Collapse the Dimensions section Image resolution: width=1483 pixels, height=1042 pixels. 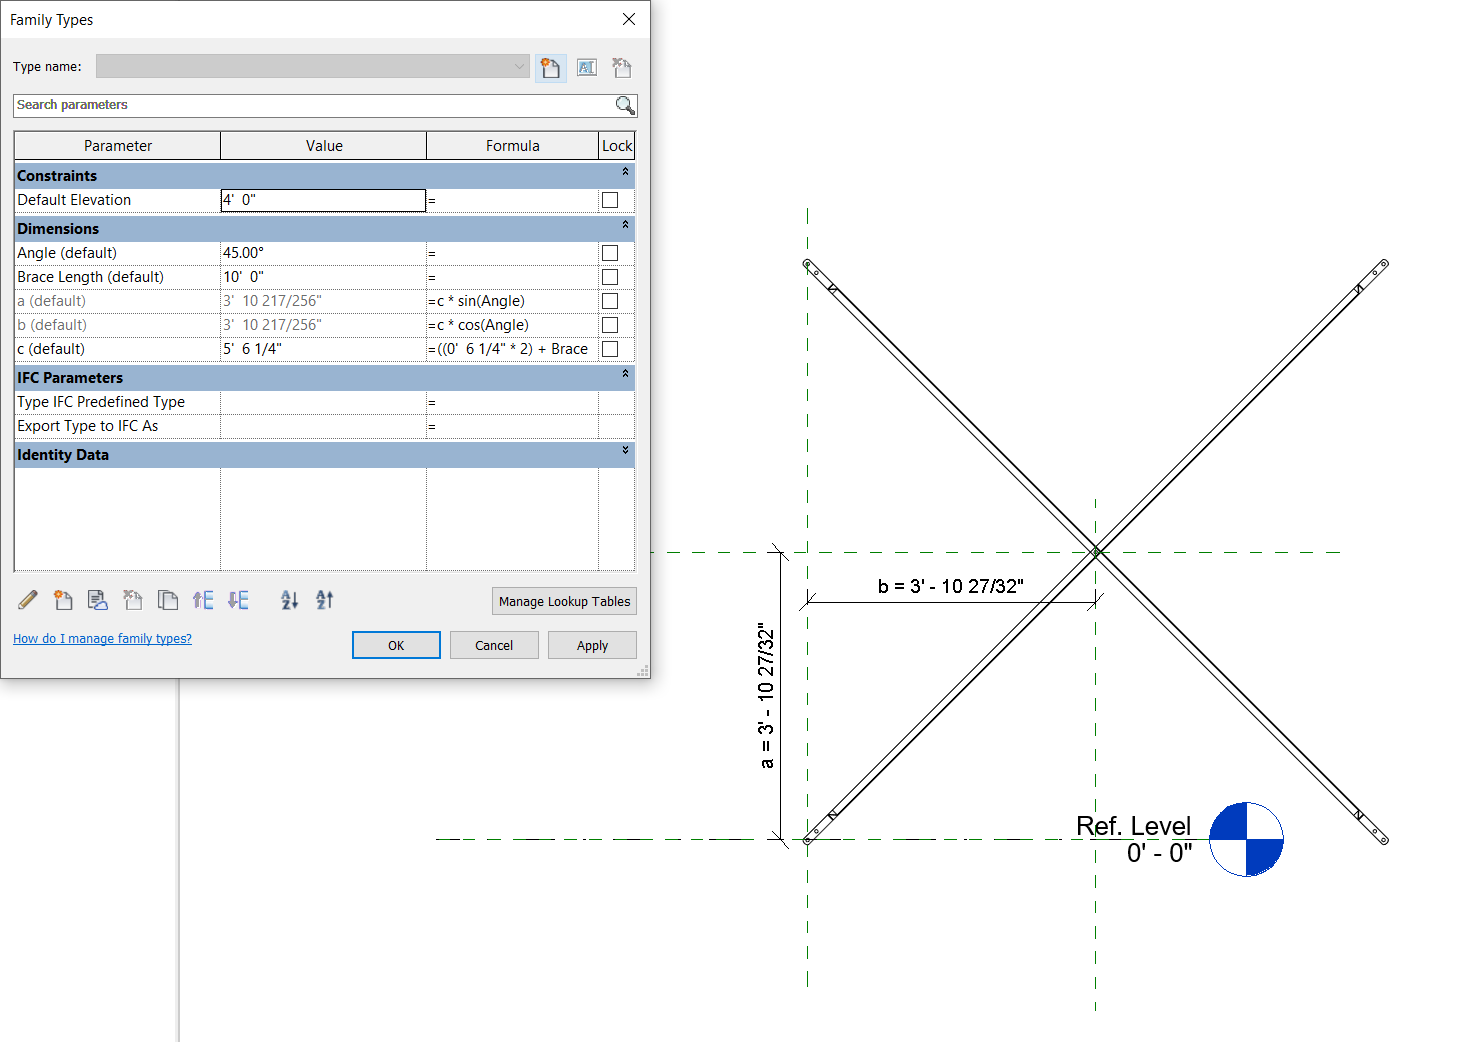[x=625, y=224]
